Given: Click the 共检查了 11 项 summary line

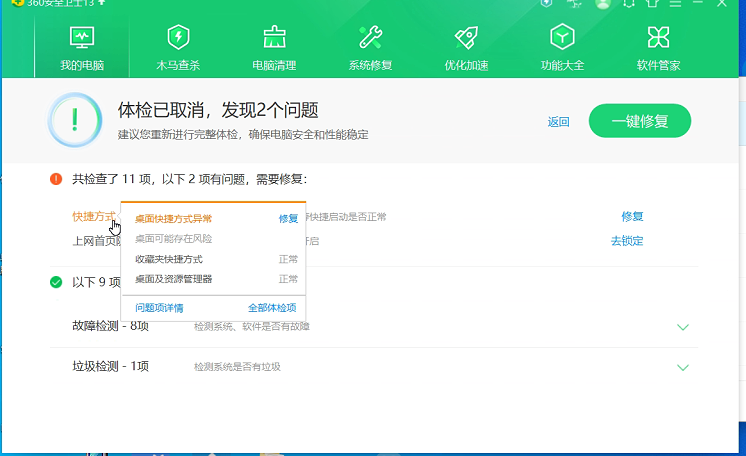Looking at the screenshot, I should tap(189, 179).
